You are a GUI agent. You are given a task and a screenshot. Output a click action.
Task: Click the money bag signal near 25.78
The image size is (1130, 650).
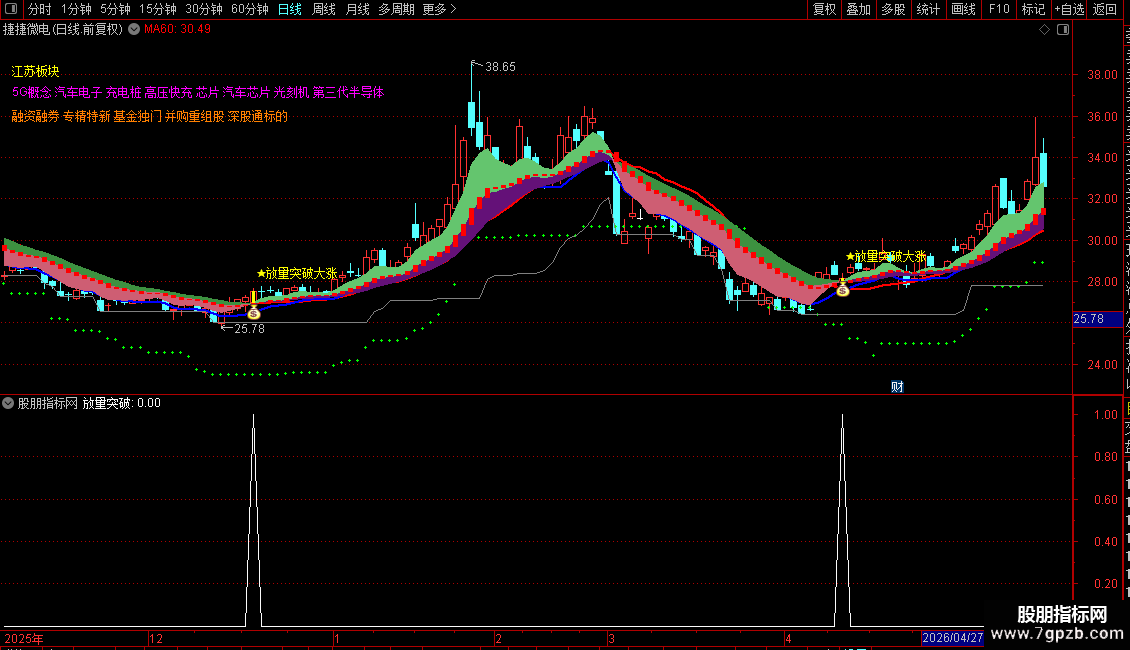pyautogui.click(x=254, y=313)
